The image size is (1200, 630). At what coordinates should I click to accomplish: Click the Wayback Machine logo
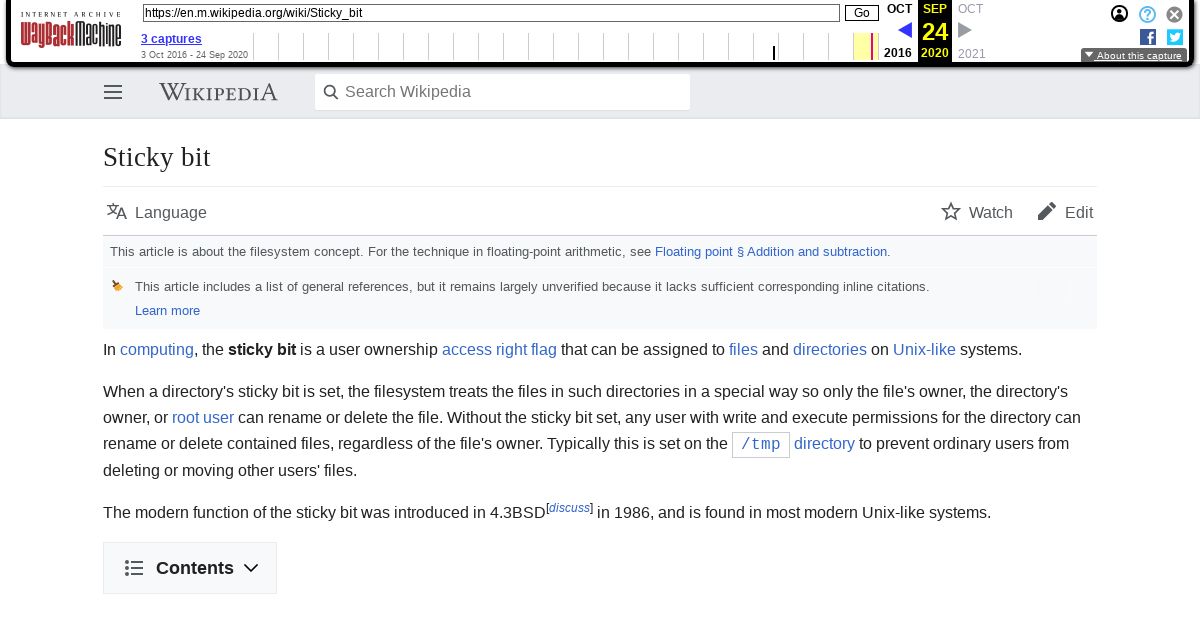pos(71,30)
